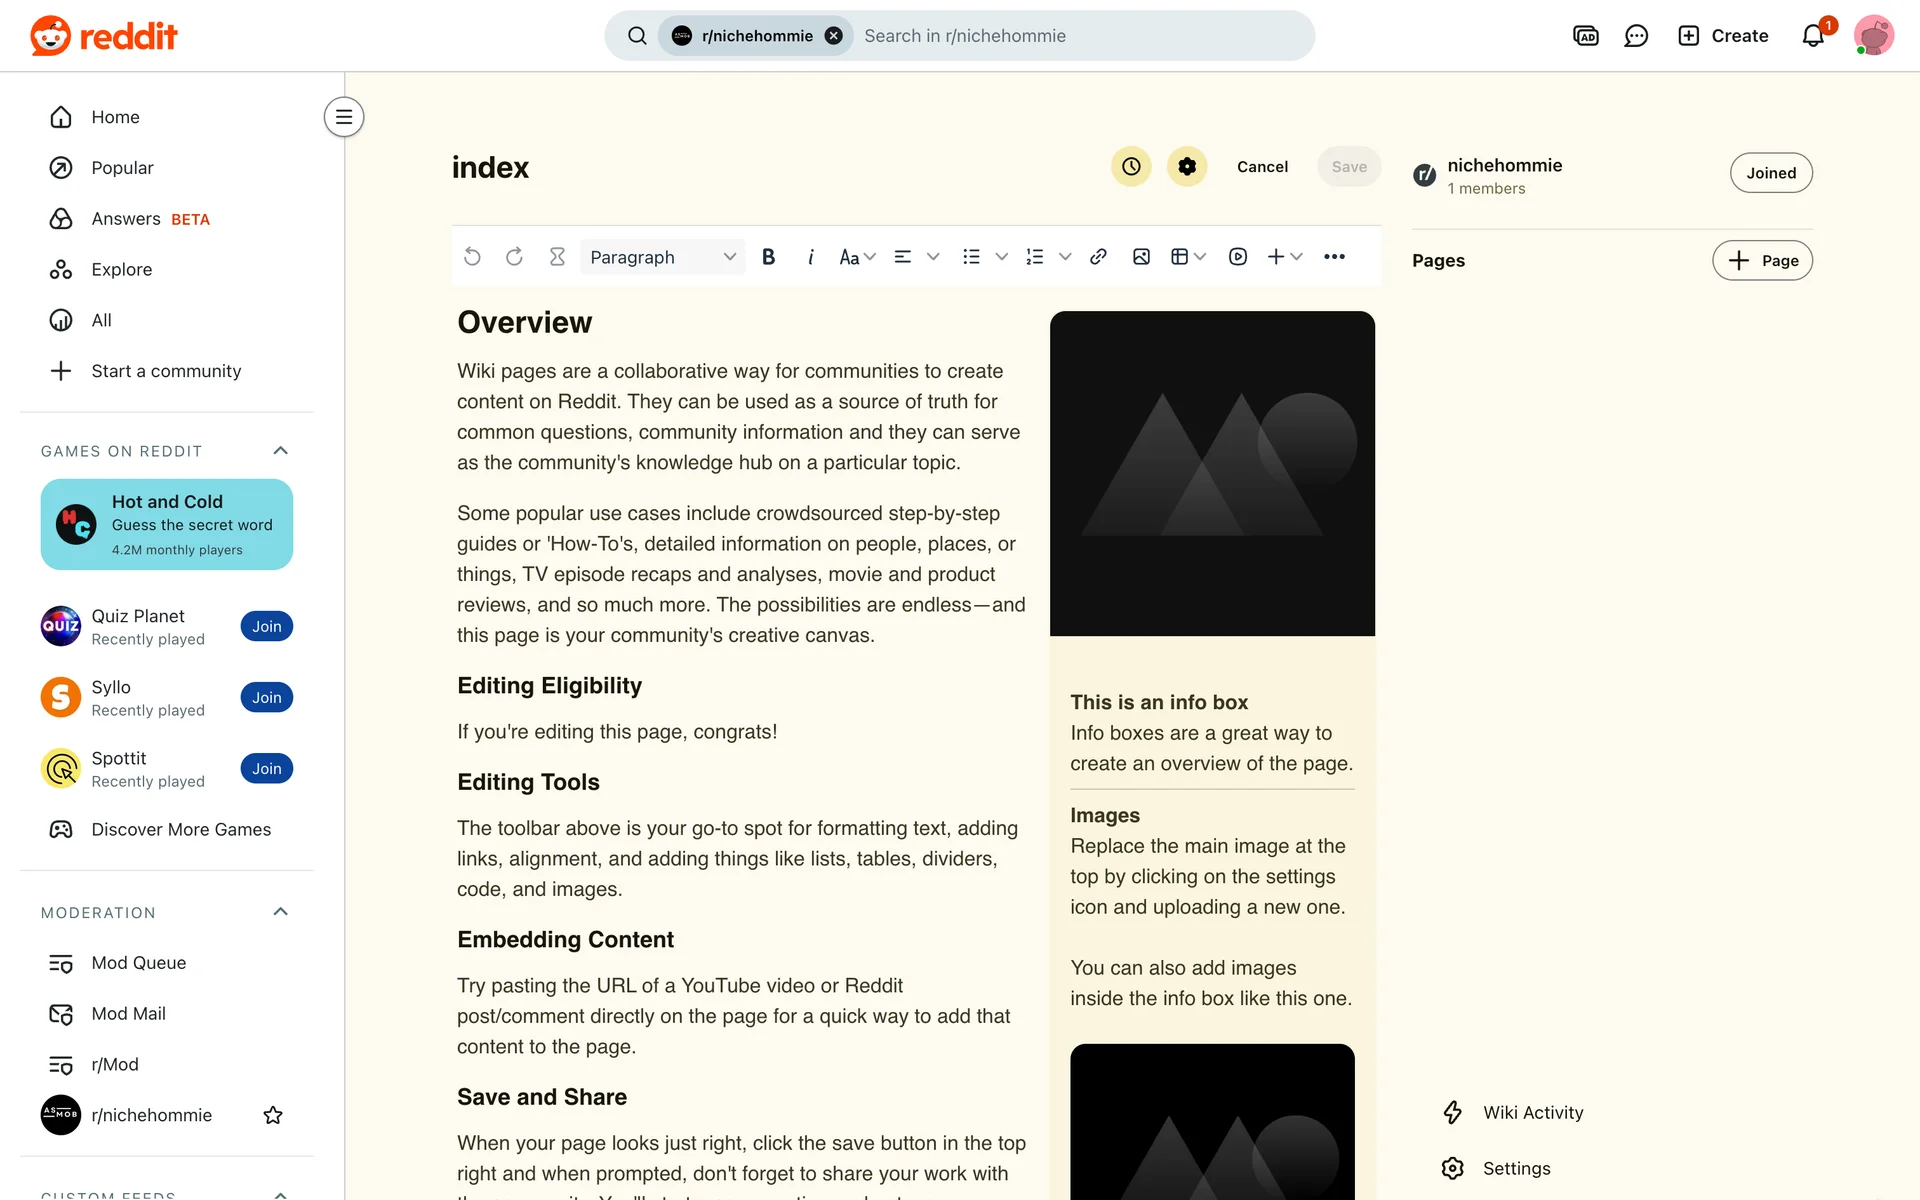The width and height of the screenshot is (1920, 1200).
Task: Collapse the Games on Reddit section
Action: pos(281,451)
